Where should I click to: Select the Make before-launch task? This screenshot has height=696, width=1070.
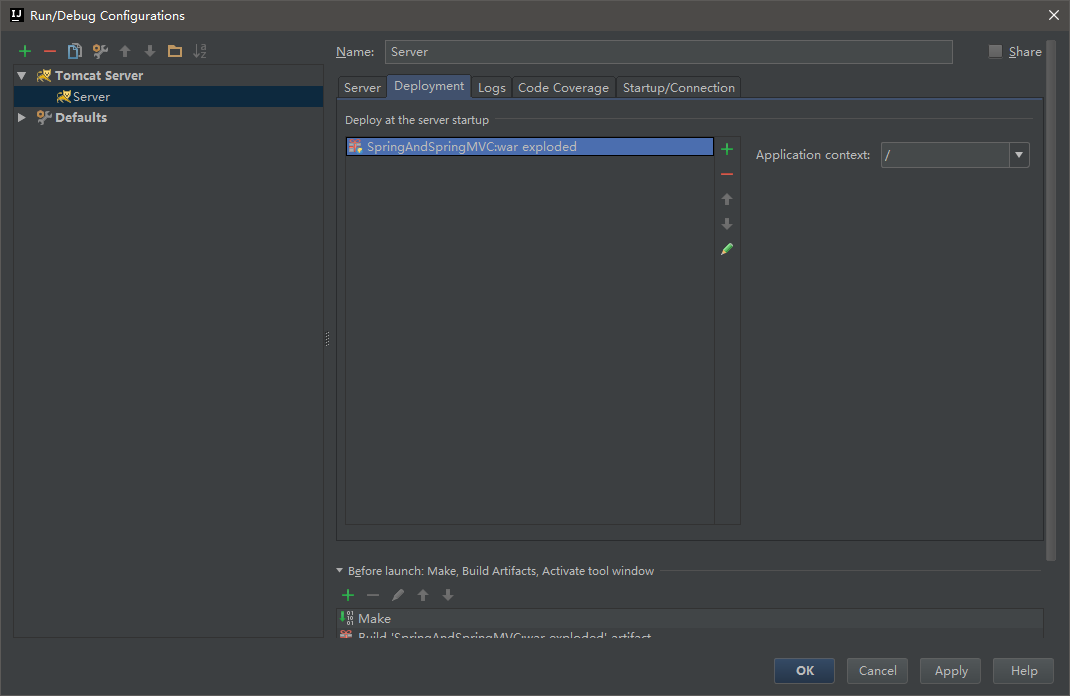(x=690, y=618)
